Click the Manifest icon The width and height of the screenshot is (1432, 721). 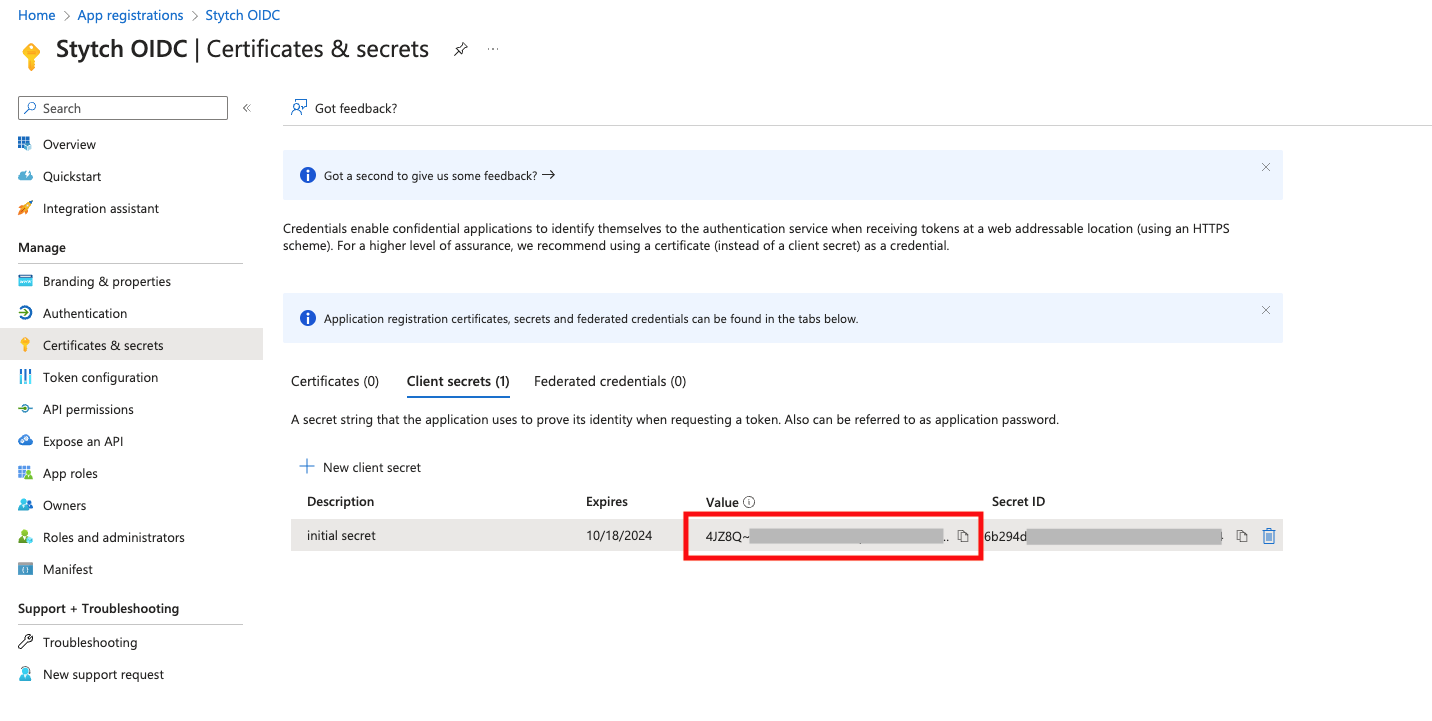coord(25,569)
